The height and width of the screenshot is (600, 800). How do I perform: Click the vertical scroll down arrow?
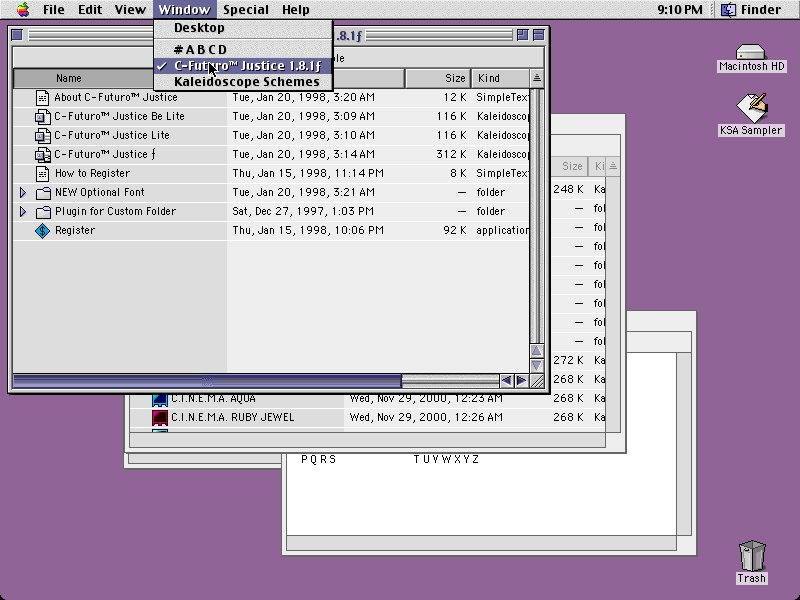[537, 366]
